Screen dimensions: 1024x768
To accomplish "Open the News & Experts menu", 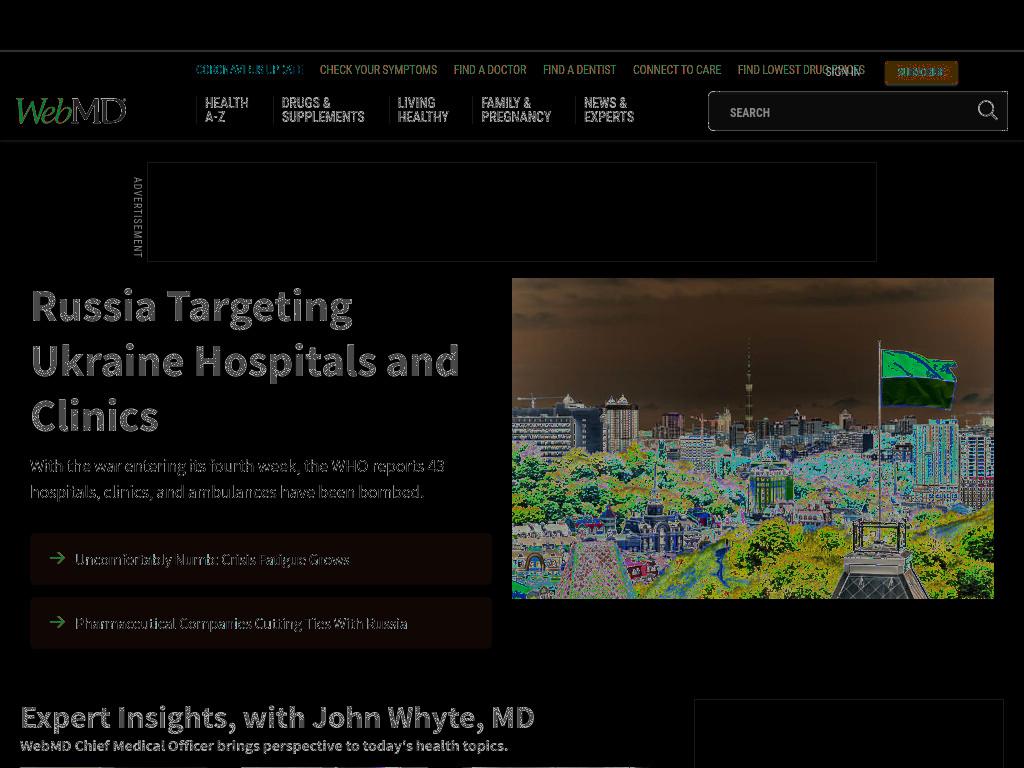I will pos(609,110).
